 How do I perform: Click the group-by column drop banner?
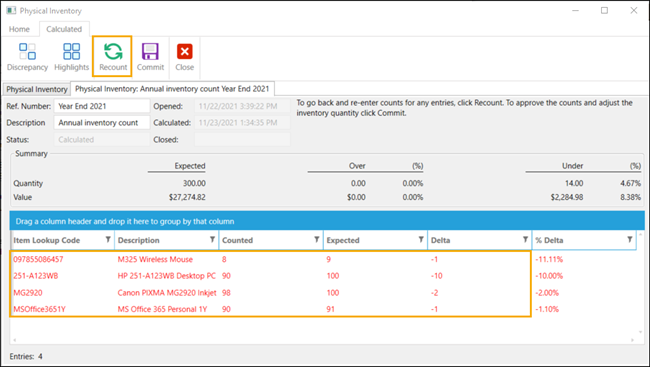point(327,221)
